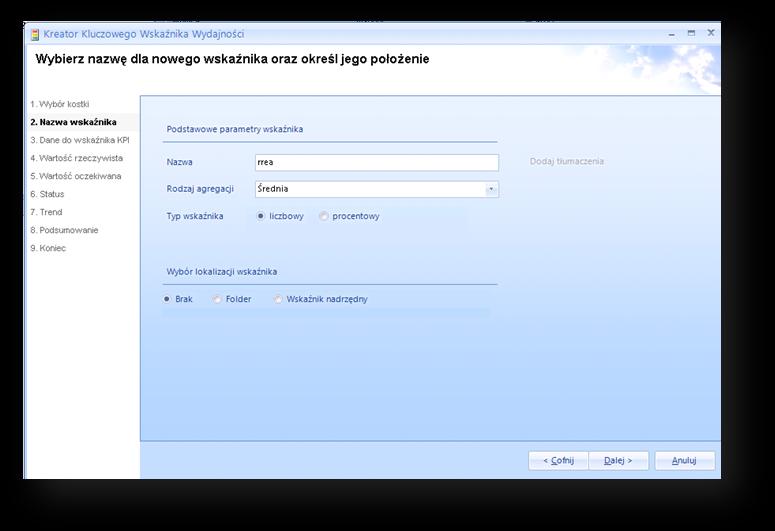Image resolution: width=775 pixels, height=531 pixels.
Task: Close the Kreator window
Action: click(x=711, y=33)
